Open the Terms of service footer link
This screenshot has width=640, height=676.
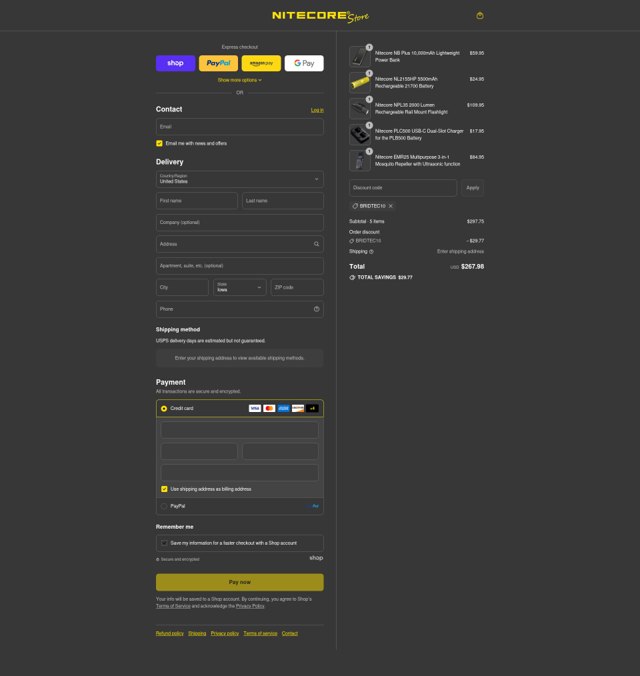tap(260, 634)
